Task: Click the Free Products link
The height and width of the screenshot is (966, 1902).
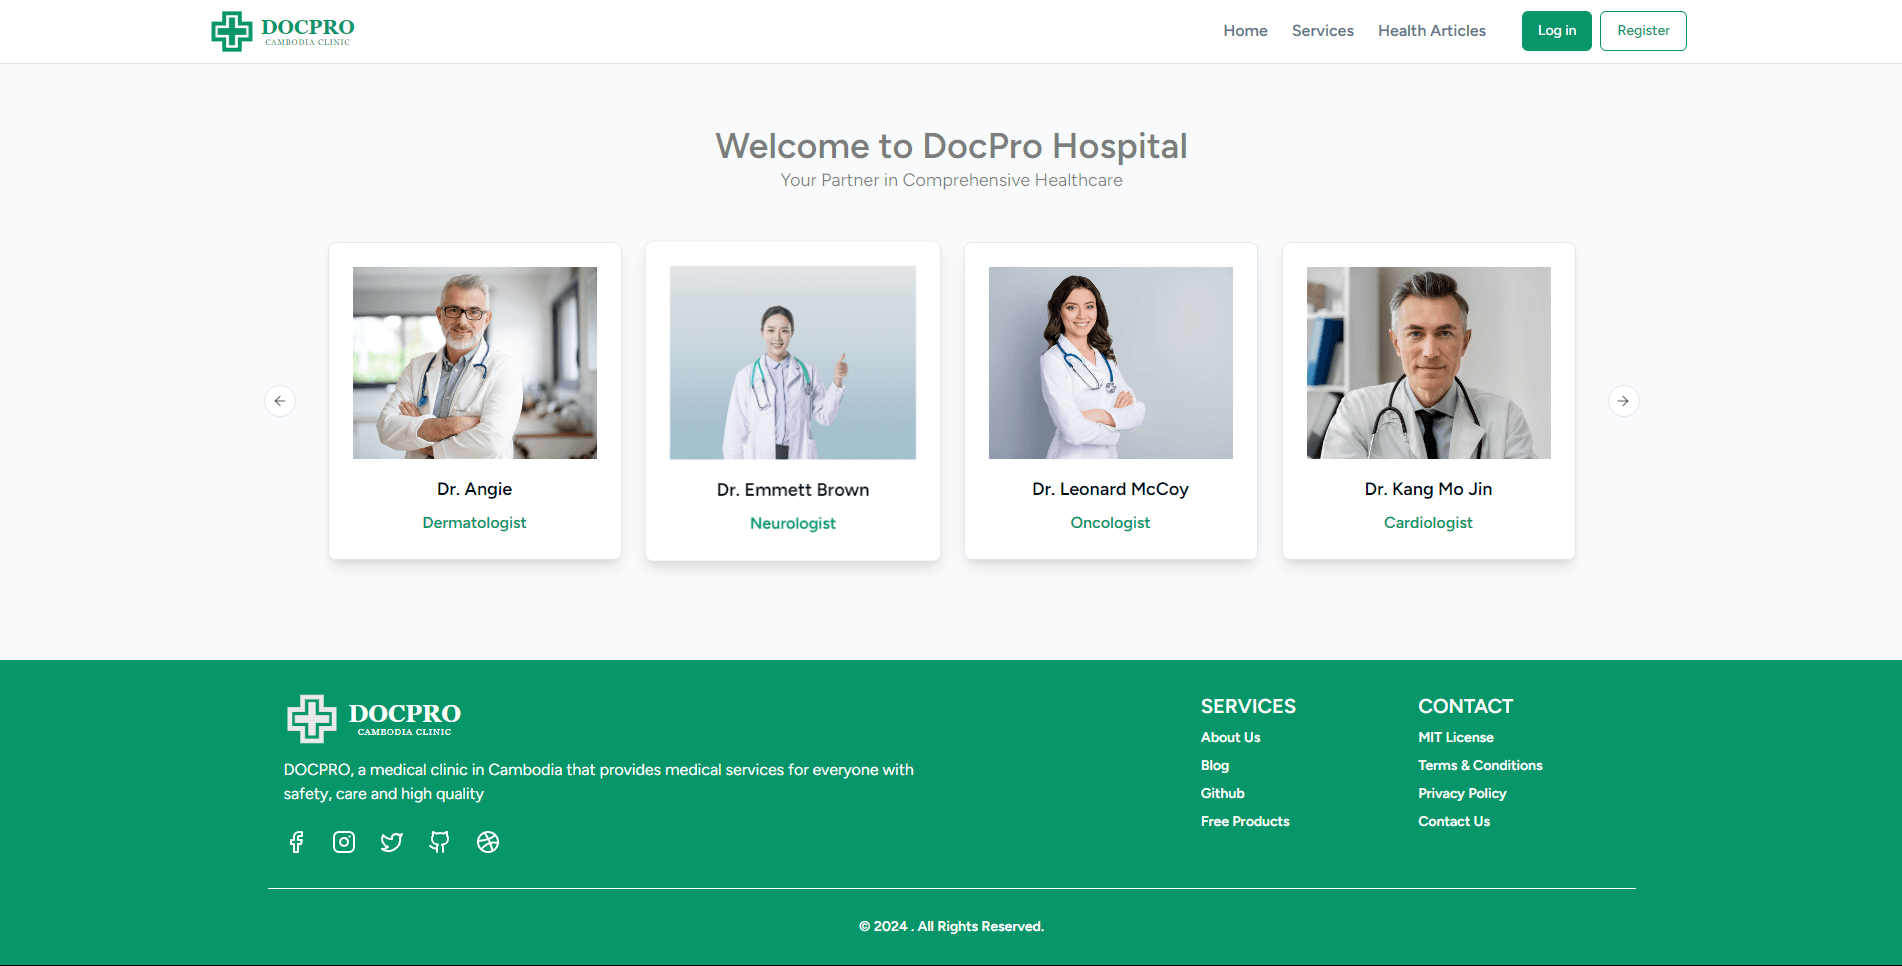Action: click(1244, 821)
